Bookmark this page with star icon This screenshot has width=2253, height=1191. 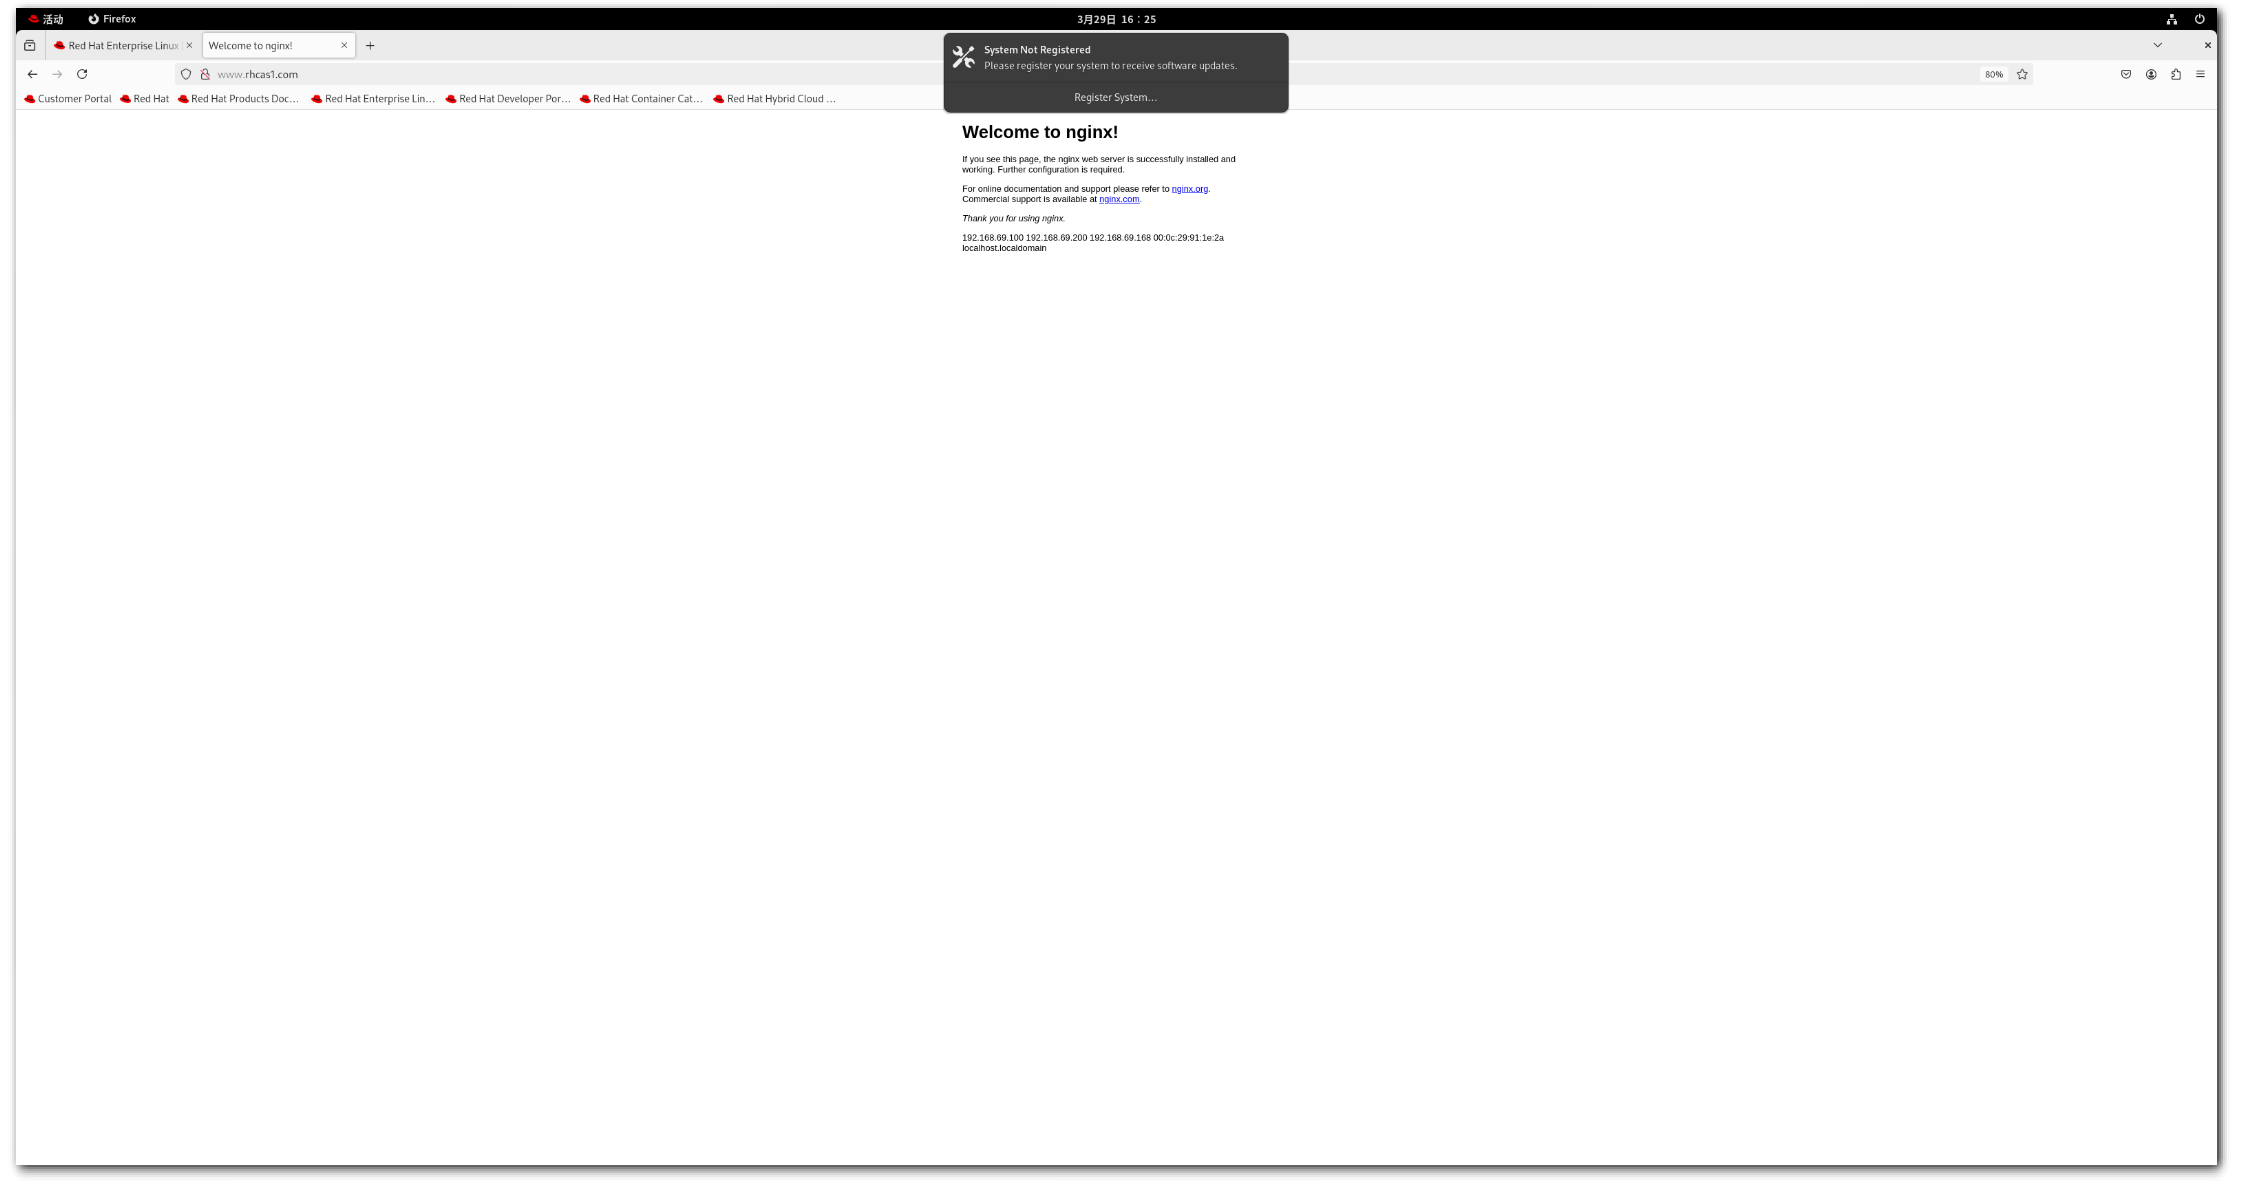click(x=2022, y=74)
